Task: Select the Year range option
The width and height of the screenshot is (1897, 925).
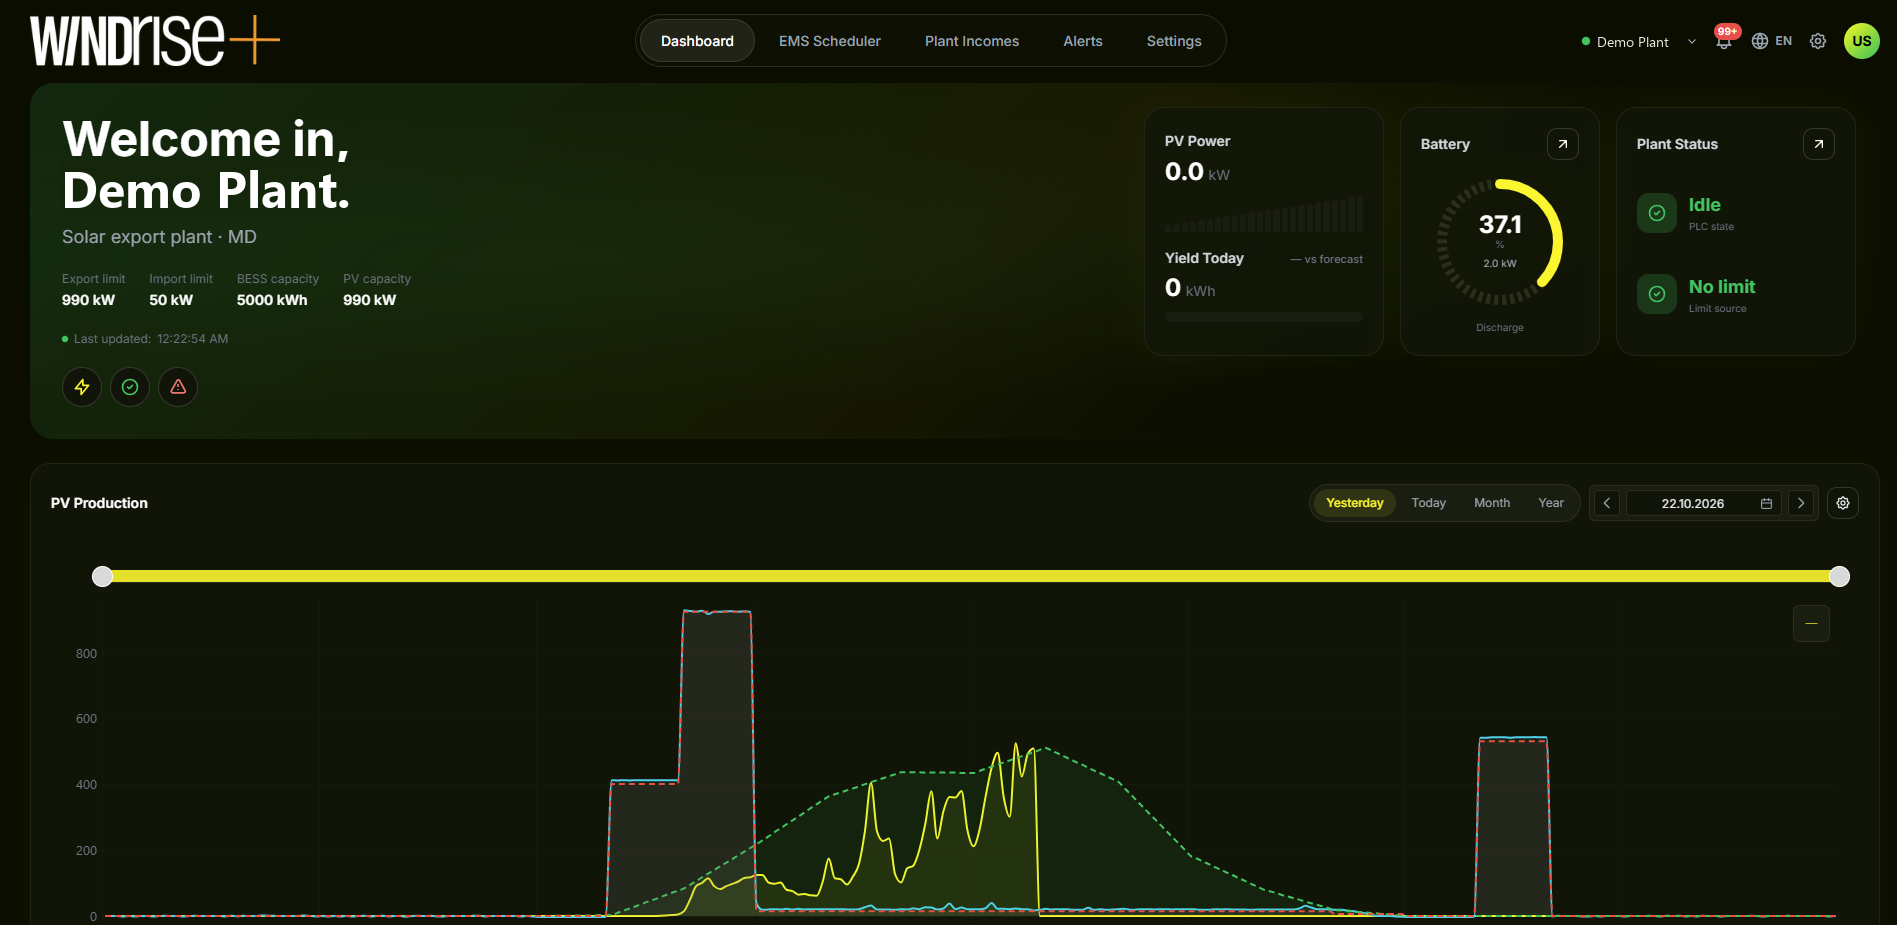Action: [x=1550, y=503]
